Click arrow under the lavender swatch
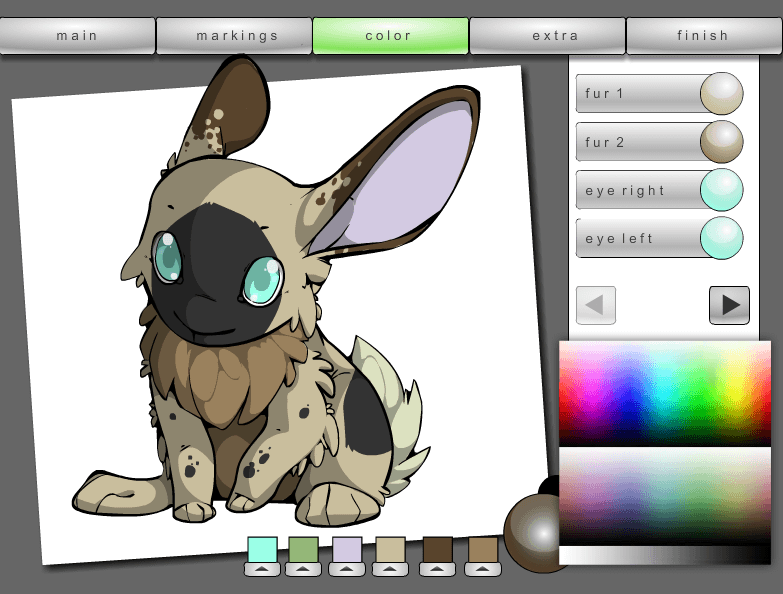The height and width of the screenshot is (594, 783). pos(347,569)
